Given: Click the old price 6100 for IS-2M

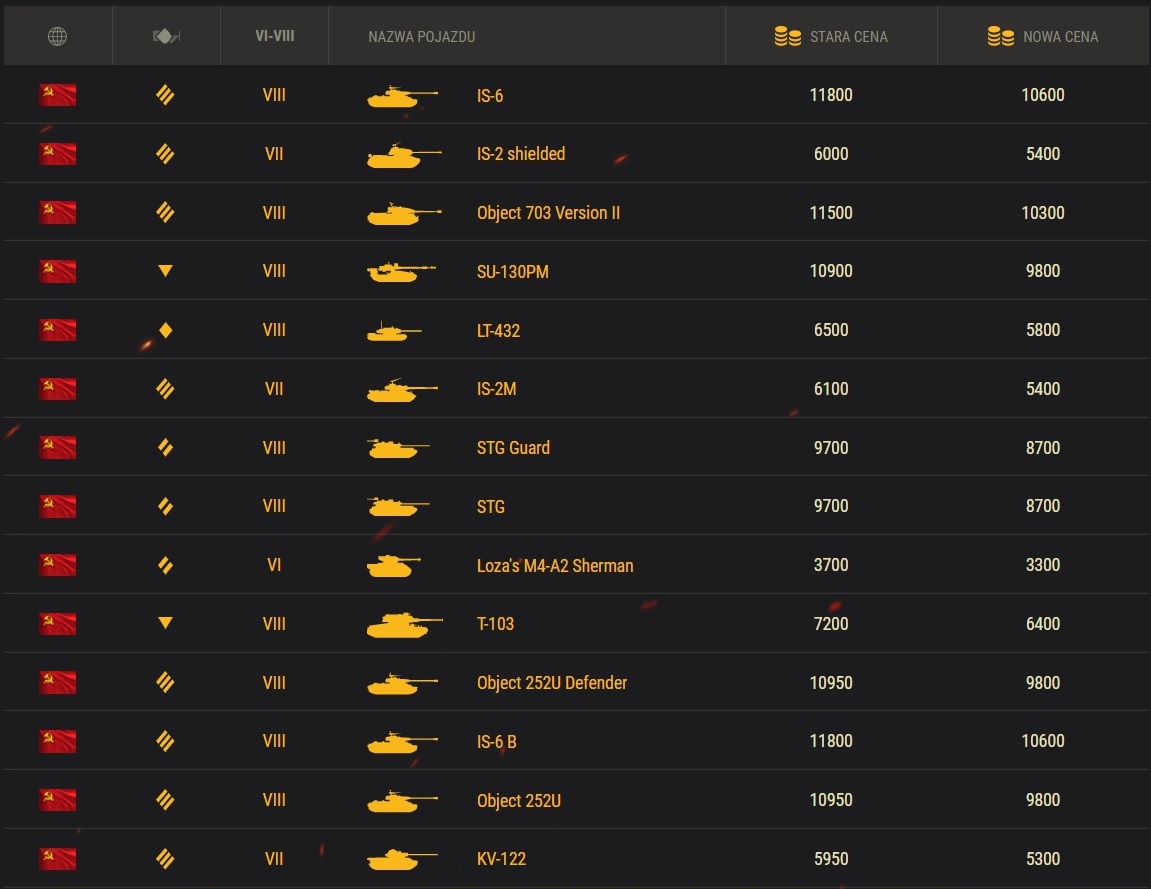Looking at the screenshot, I should [x=831, y=389].
